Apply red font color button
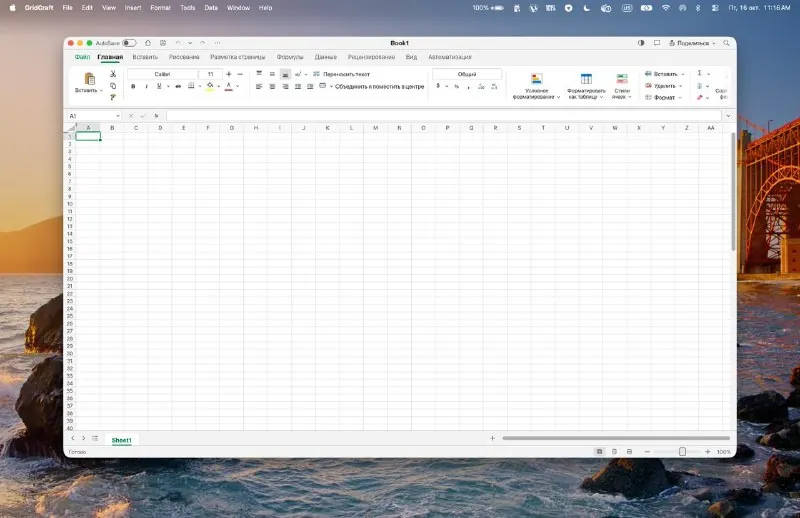 tap(229, 86)
